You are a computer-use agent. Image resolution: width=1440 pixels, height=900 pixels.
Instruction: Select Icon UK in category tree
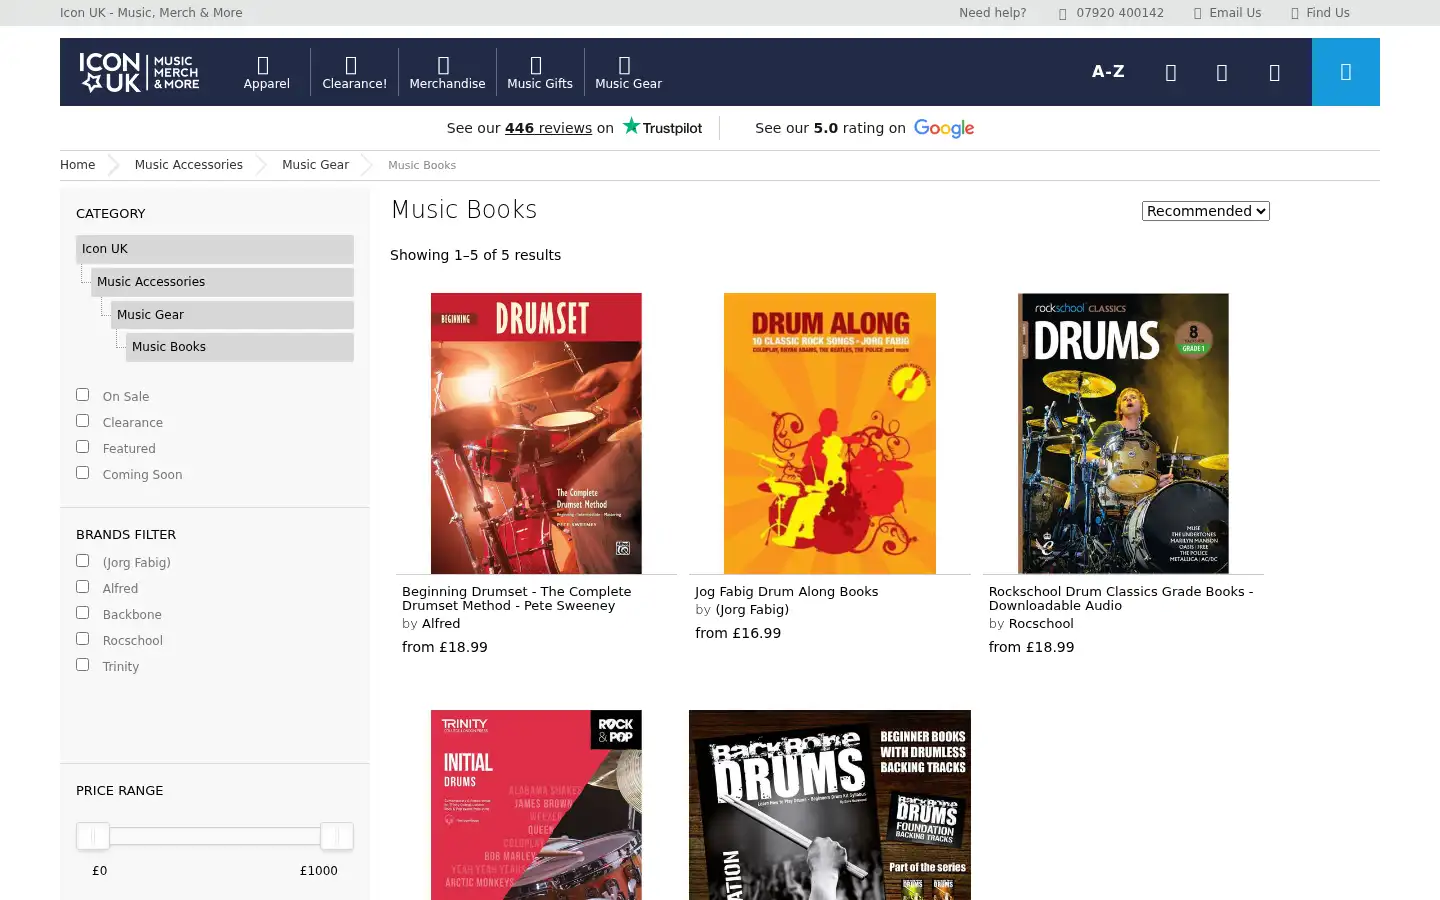(215, 249)
